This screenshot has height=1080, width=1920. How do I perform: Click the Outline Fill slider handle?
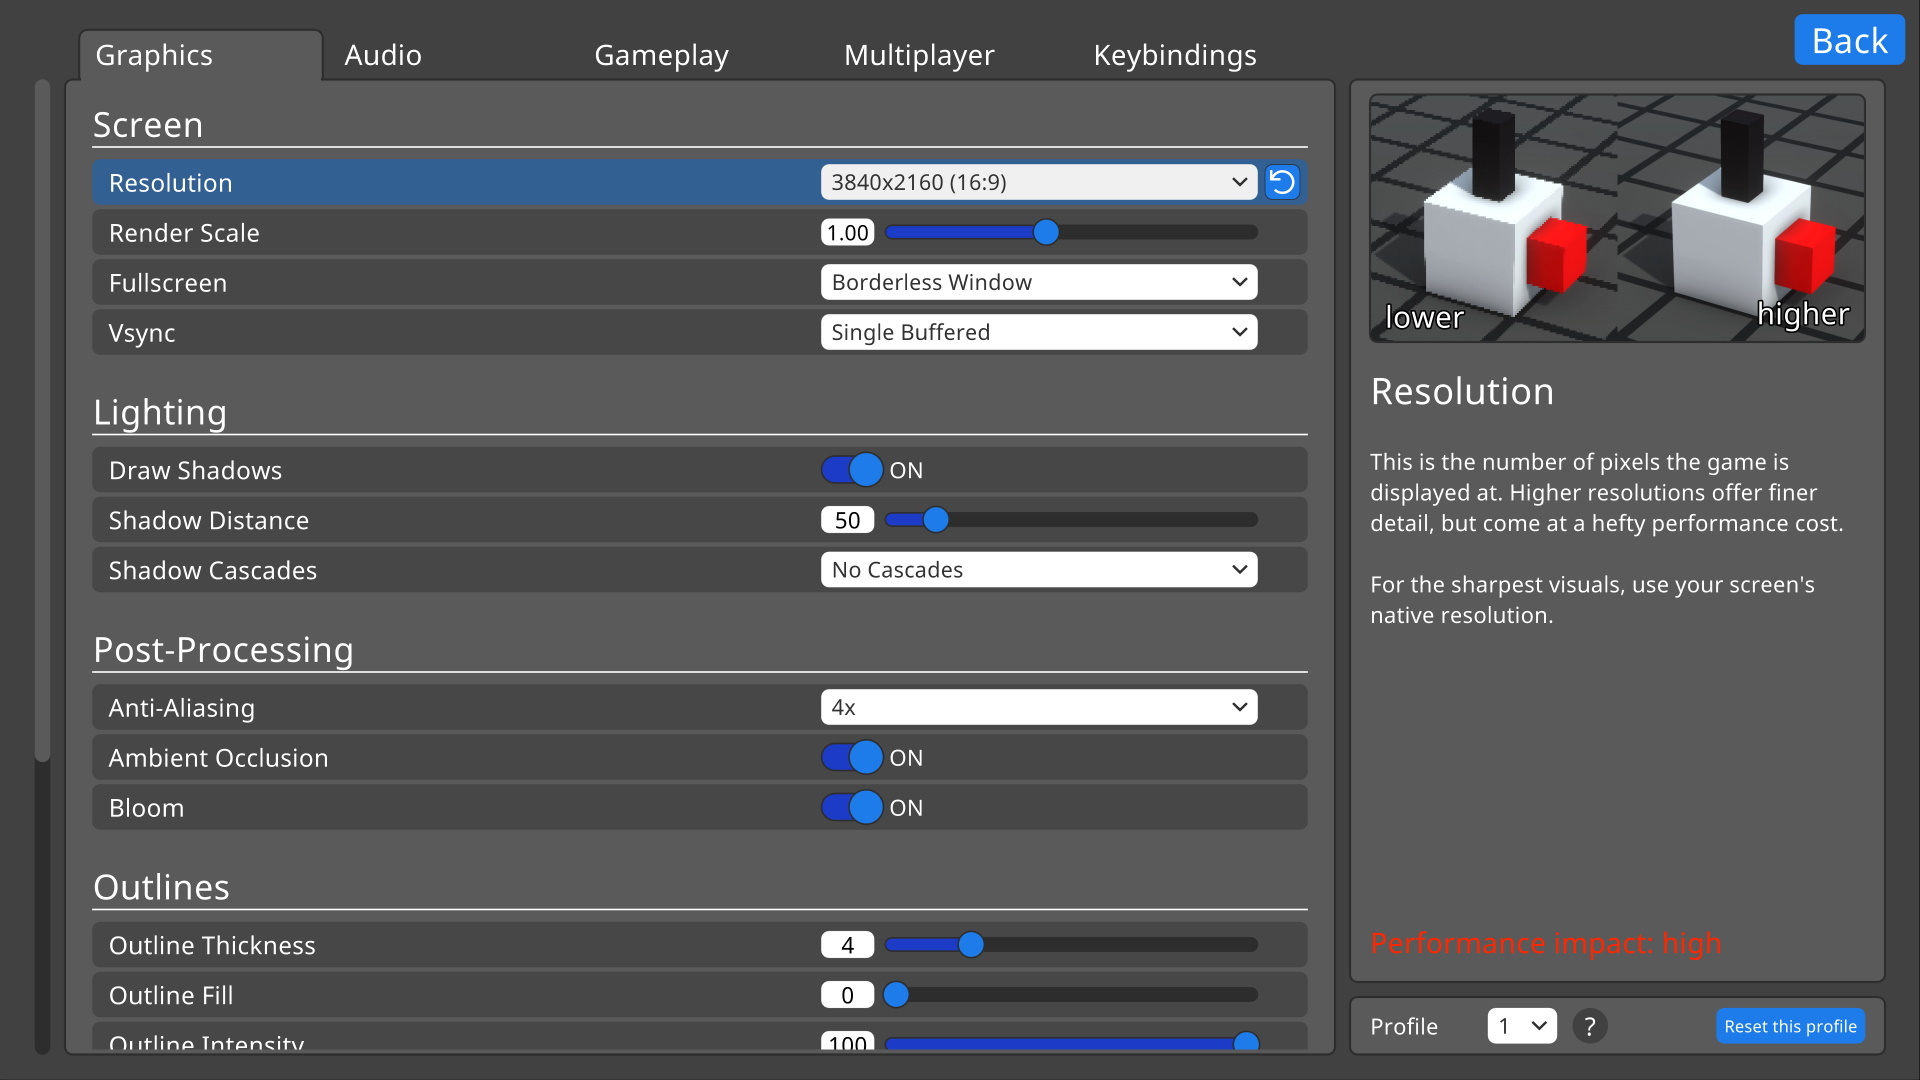pyautogui.click(x=896, y=995)
